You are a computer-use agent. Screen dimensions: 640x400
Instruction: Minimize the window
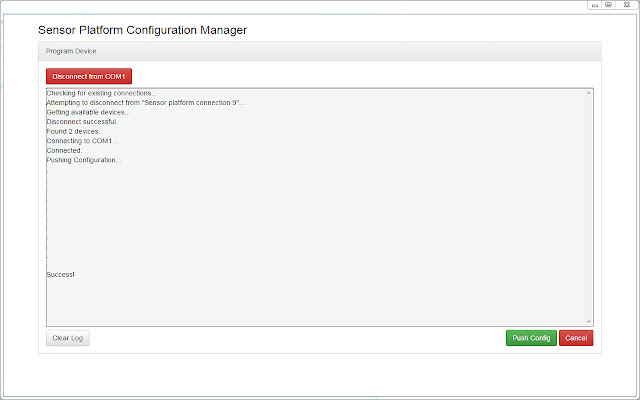595,5
